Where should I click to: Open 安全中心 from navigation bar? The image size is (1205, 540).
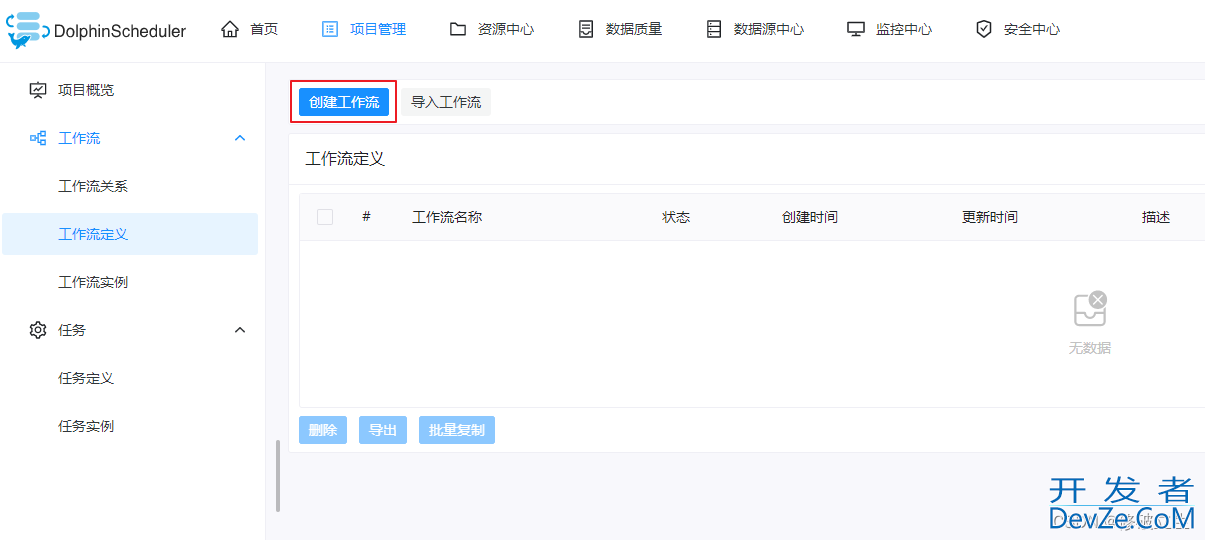click(1032, 29)
